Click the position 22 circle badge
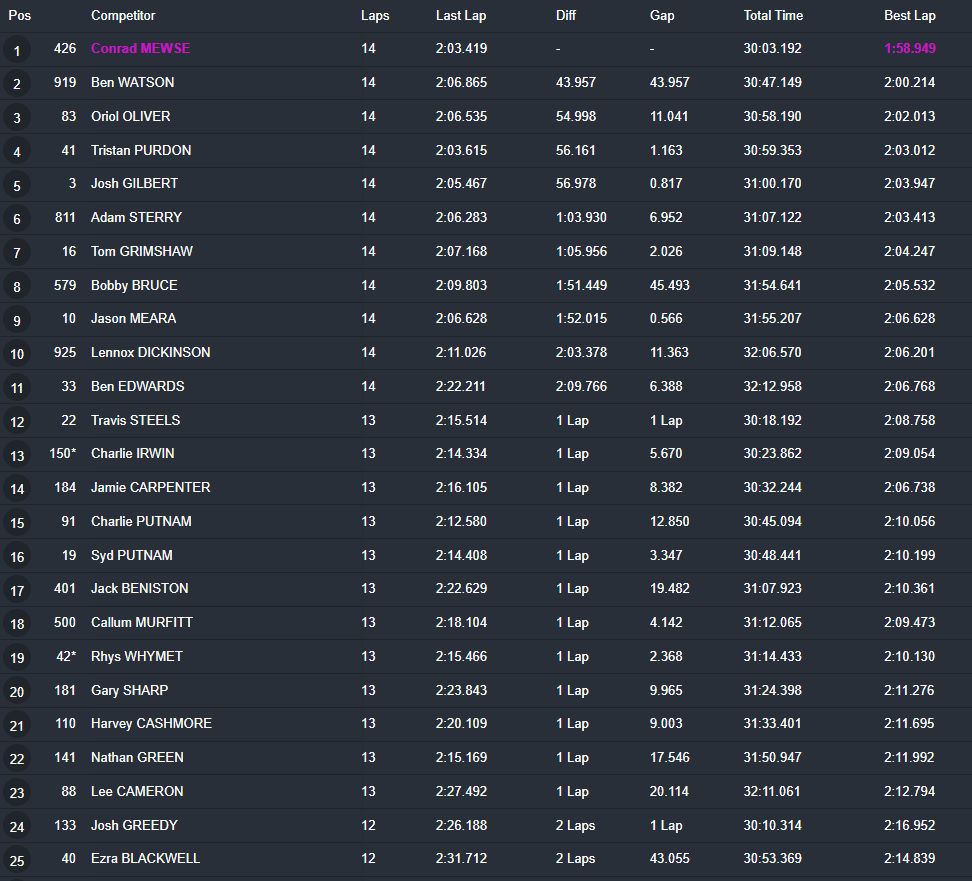Image resolution: width=972 pixels, height=881 pixels. point(17,759)
